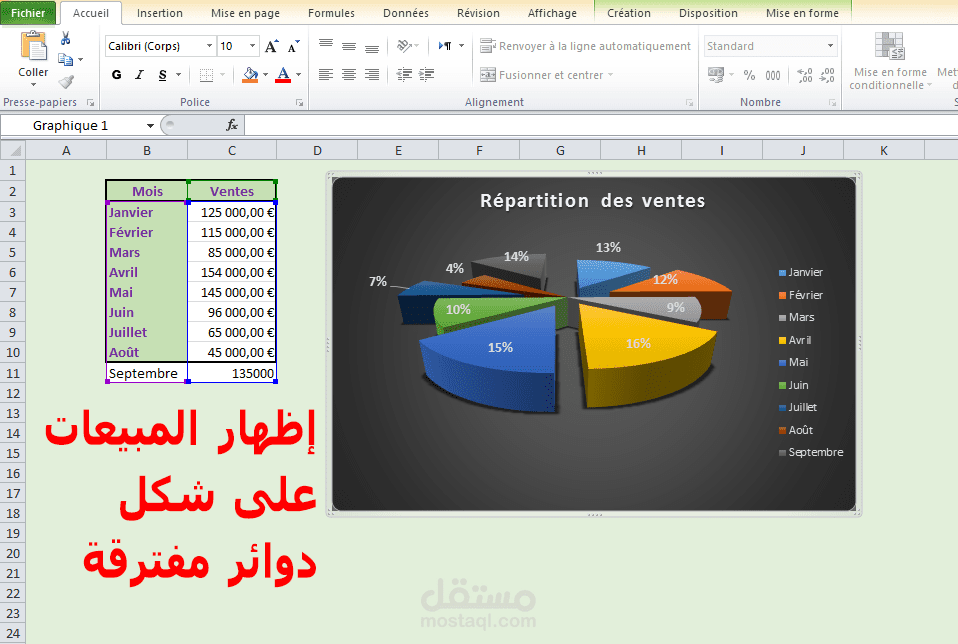Click Mise en forme conditionnelle button
This screenshot has height=644, width=958.
pos(890,61)
